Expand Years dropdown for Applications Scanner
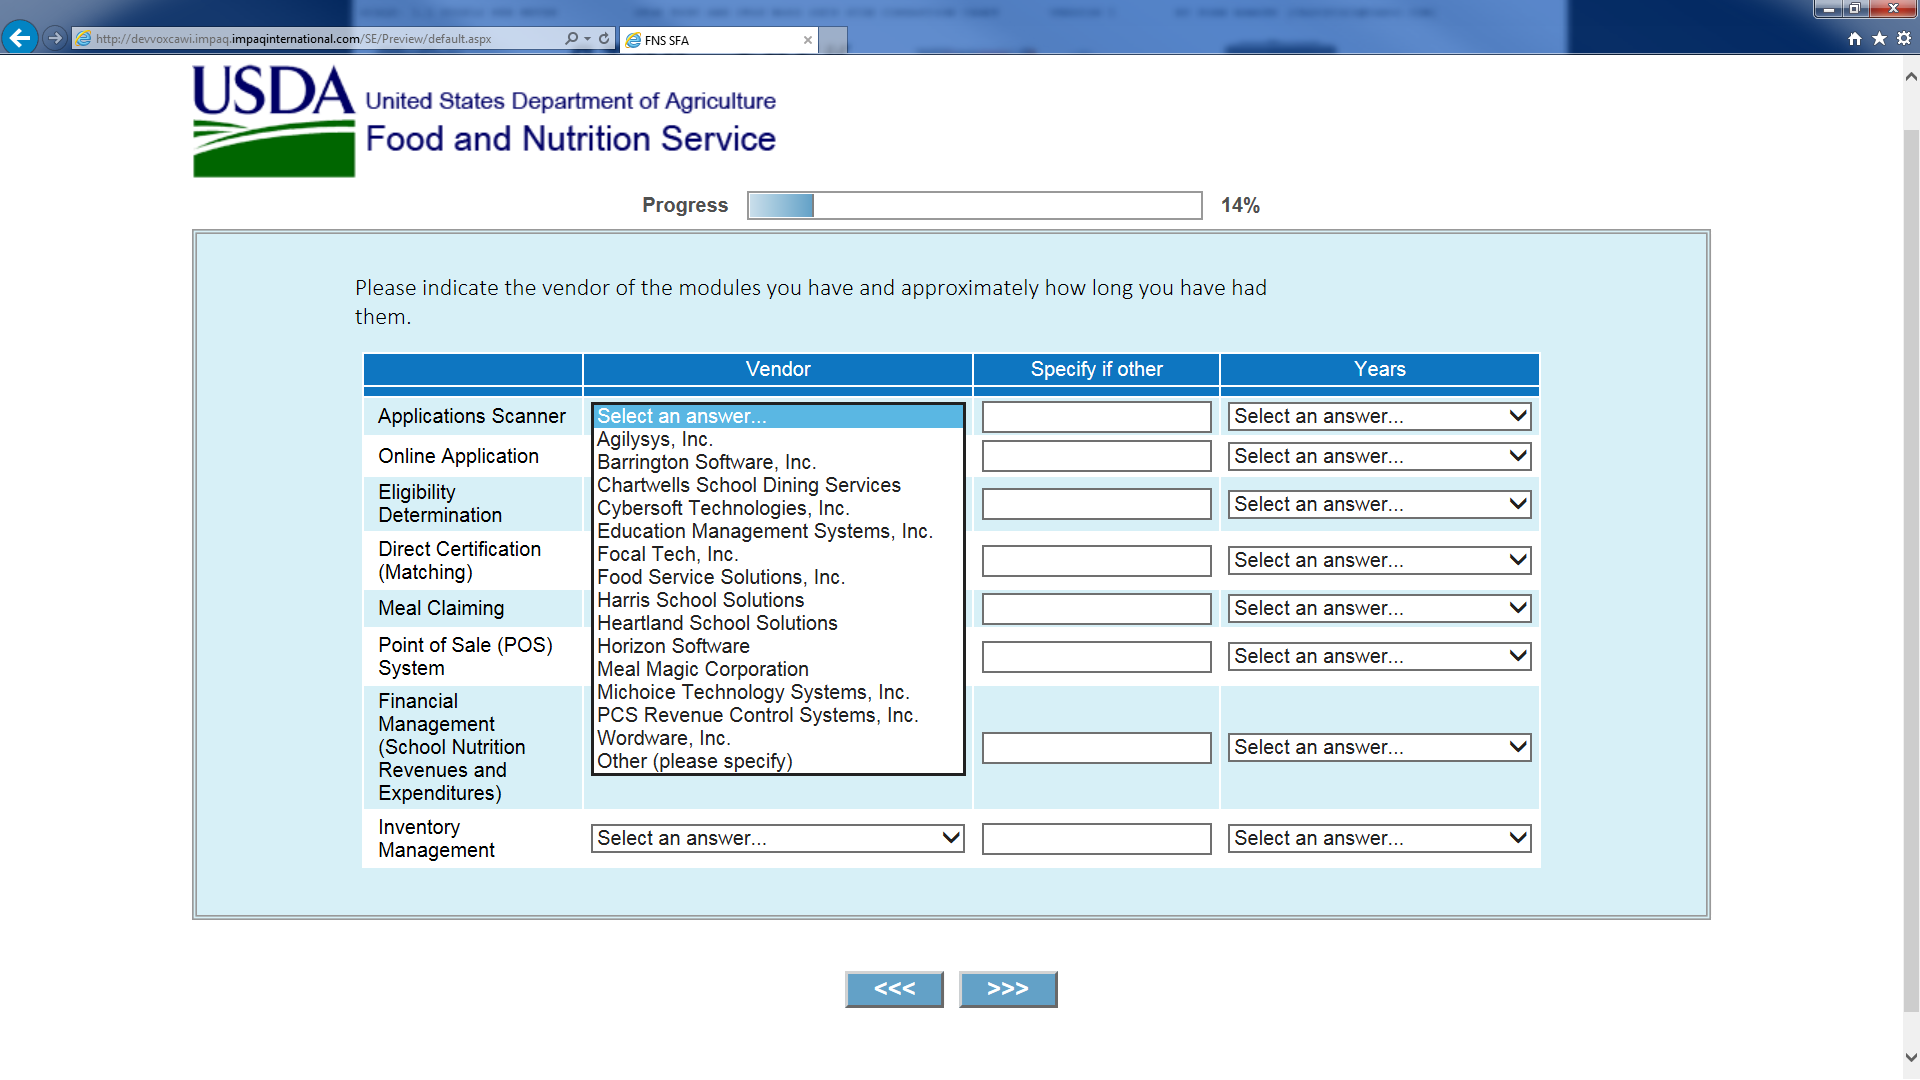The image size is (1920, 1080). [1379, 416]
